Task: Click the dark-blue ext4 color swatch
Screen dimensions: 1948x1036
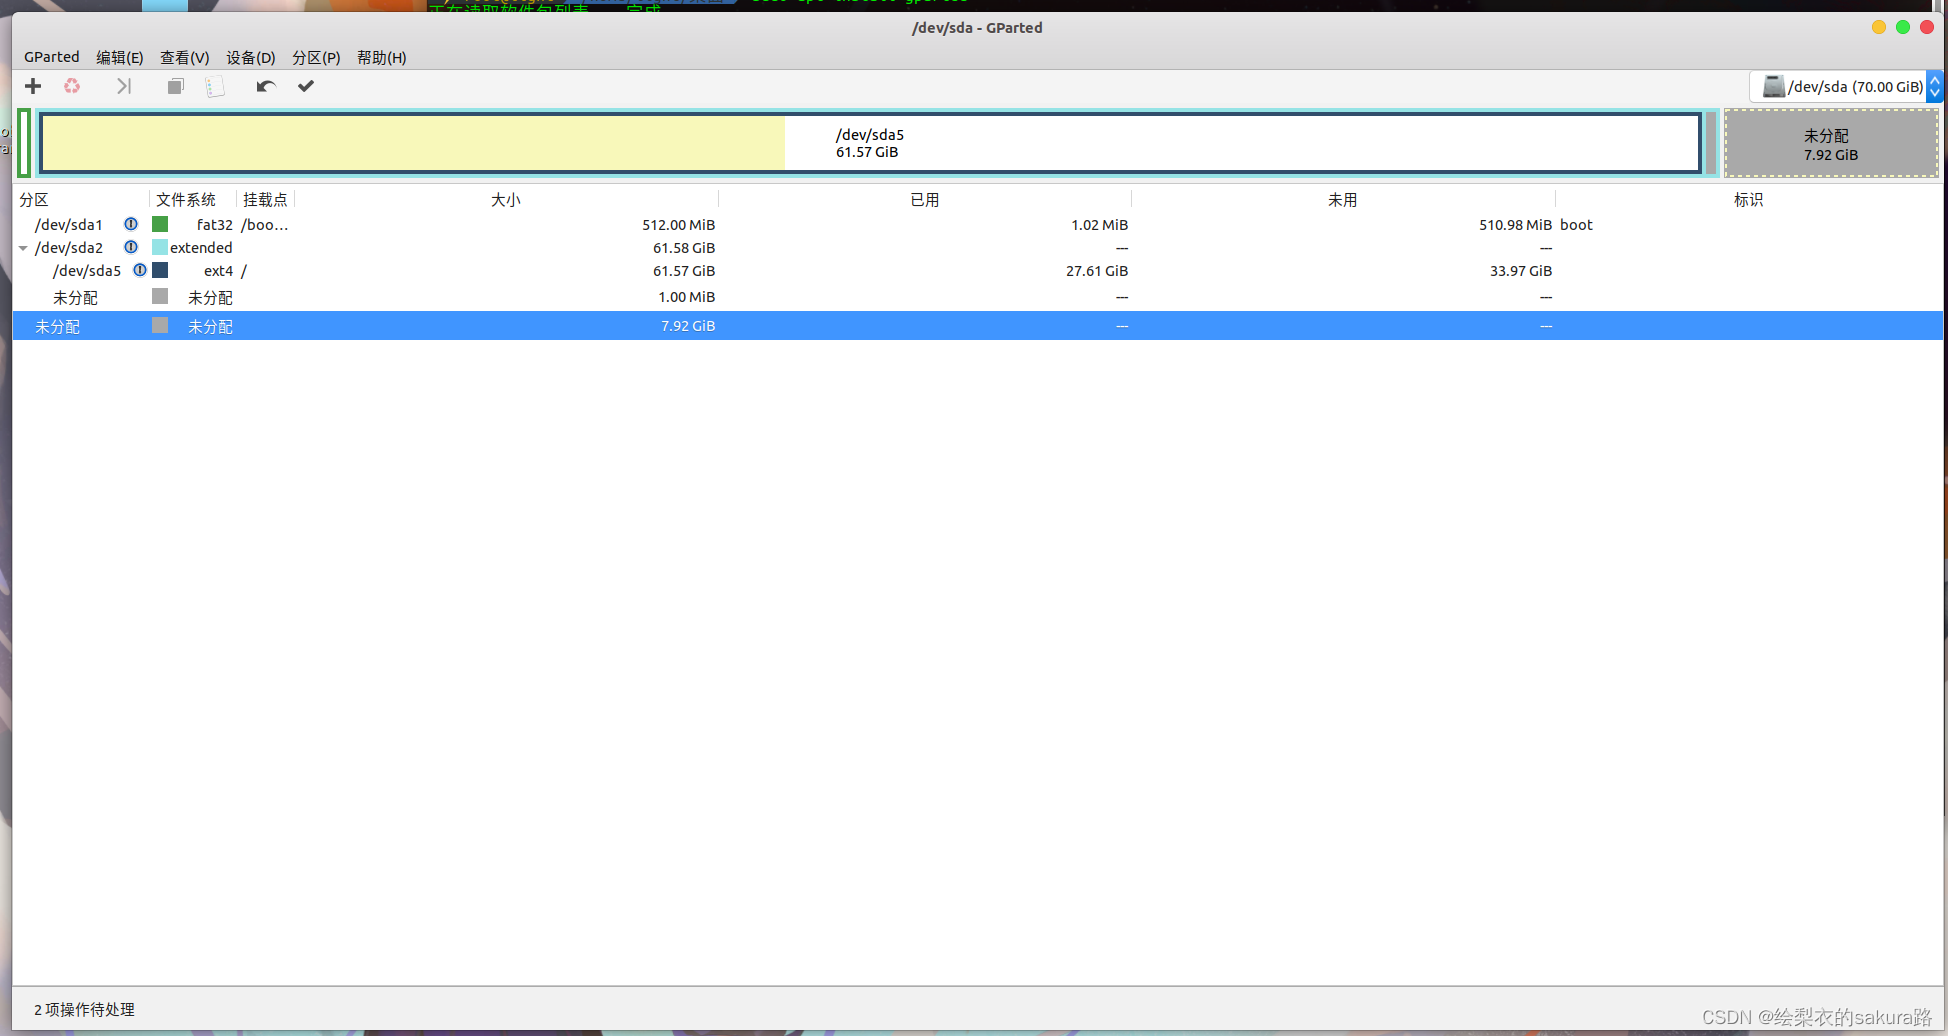Action: [x=160, y=270]
